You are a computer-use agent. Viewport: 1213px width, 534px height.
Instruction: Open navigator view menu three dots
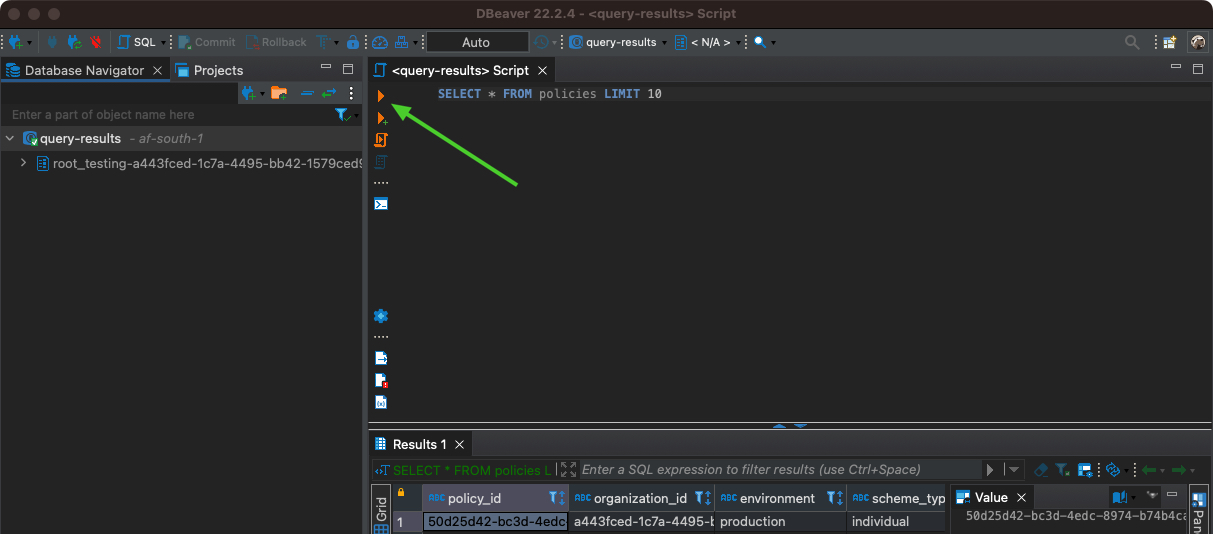click(351, 93)
